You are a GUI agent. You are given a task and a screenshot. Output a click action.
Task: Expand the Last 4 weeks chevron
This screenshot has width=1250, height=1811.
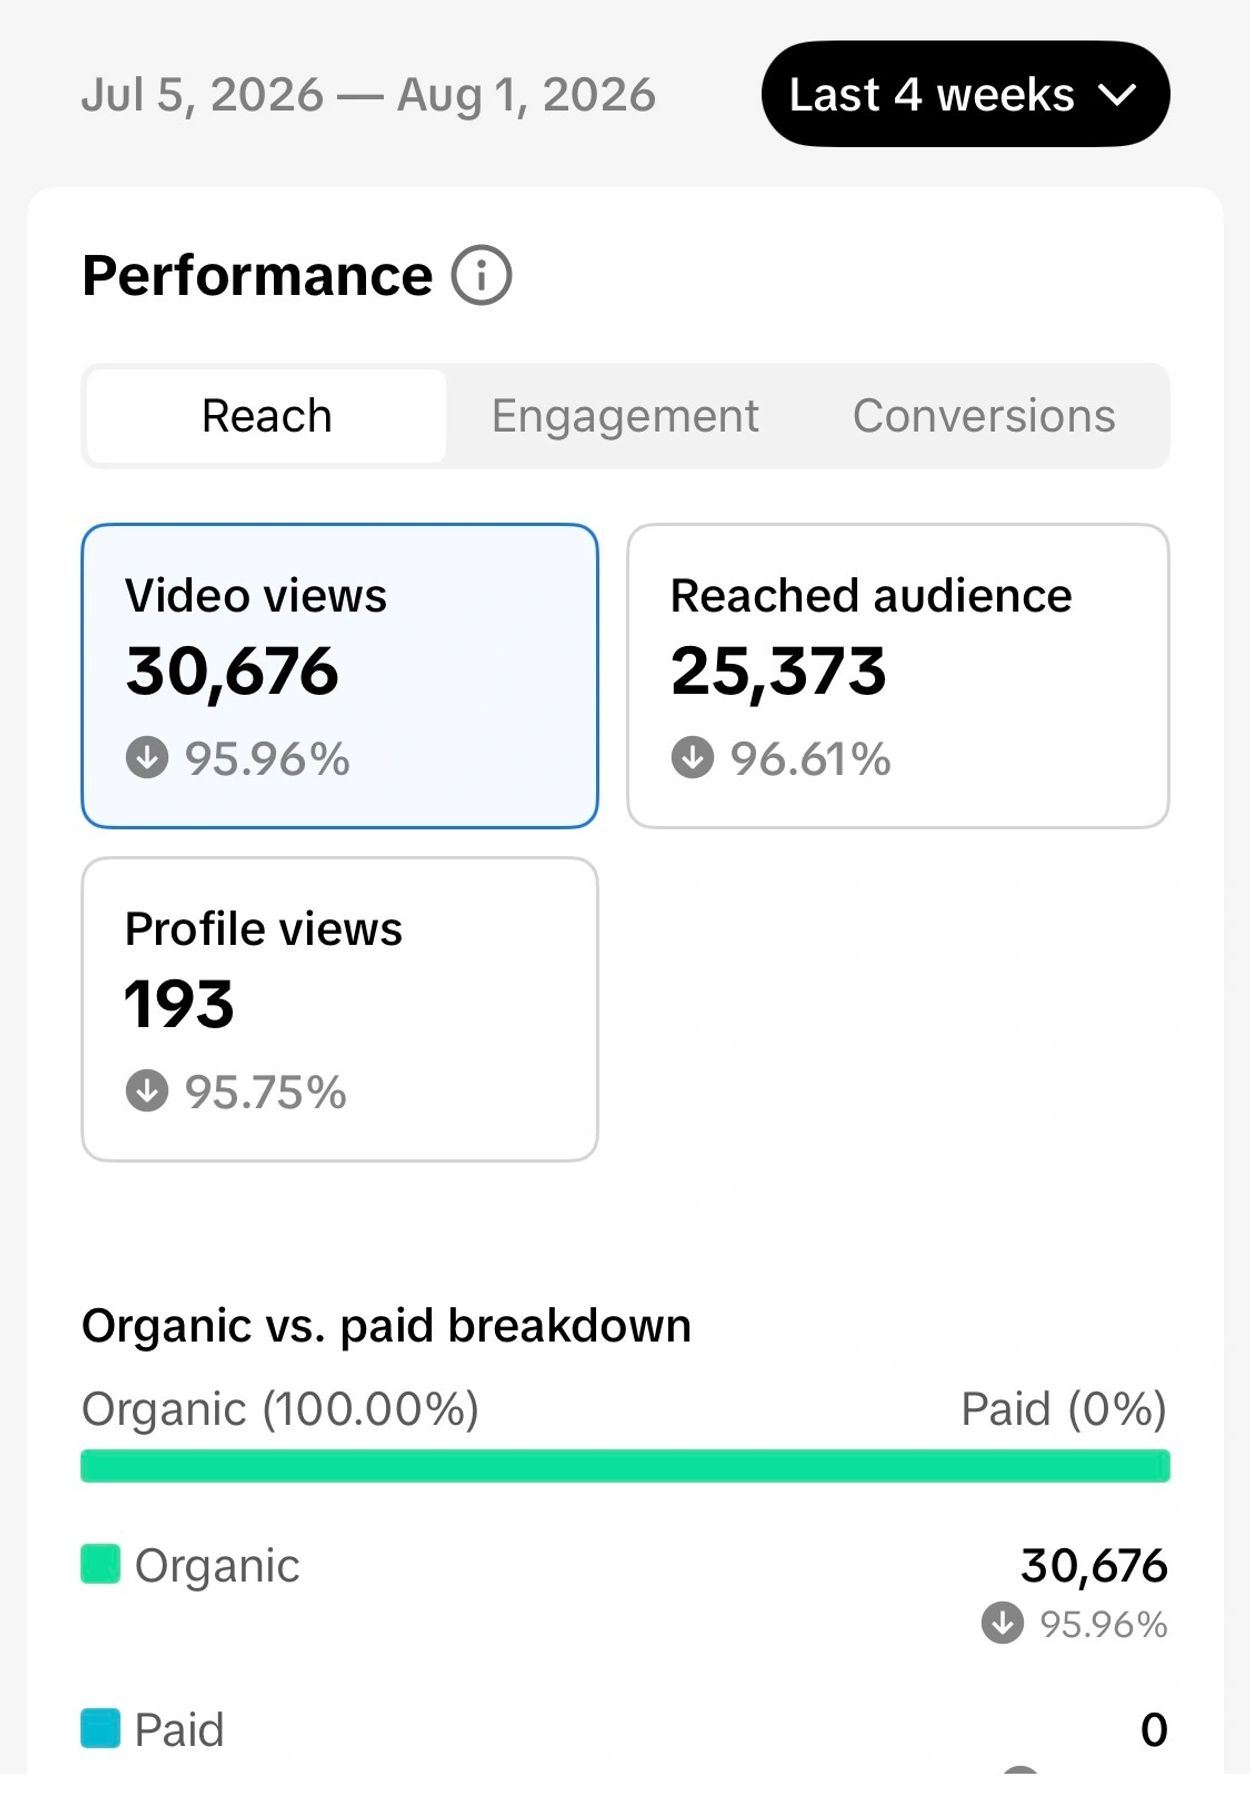pos(1116,95)
